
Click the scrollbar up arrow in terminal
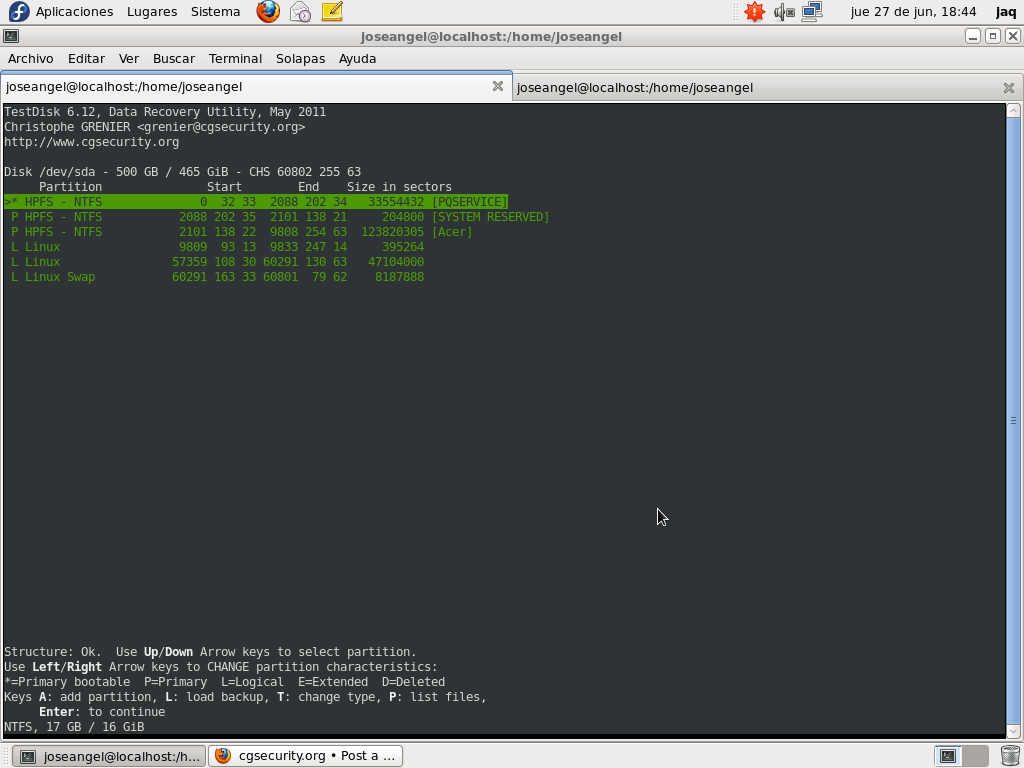coord(1014,110)
